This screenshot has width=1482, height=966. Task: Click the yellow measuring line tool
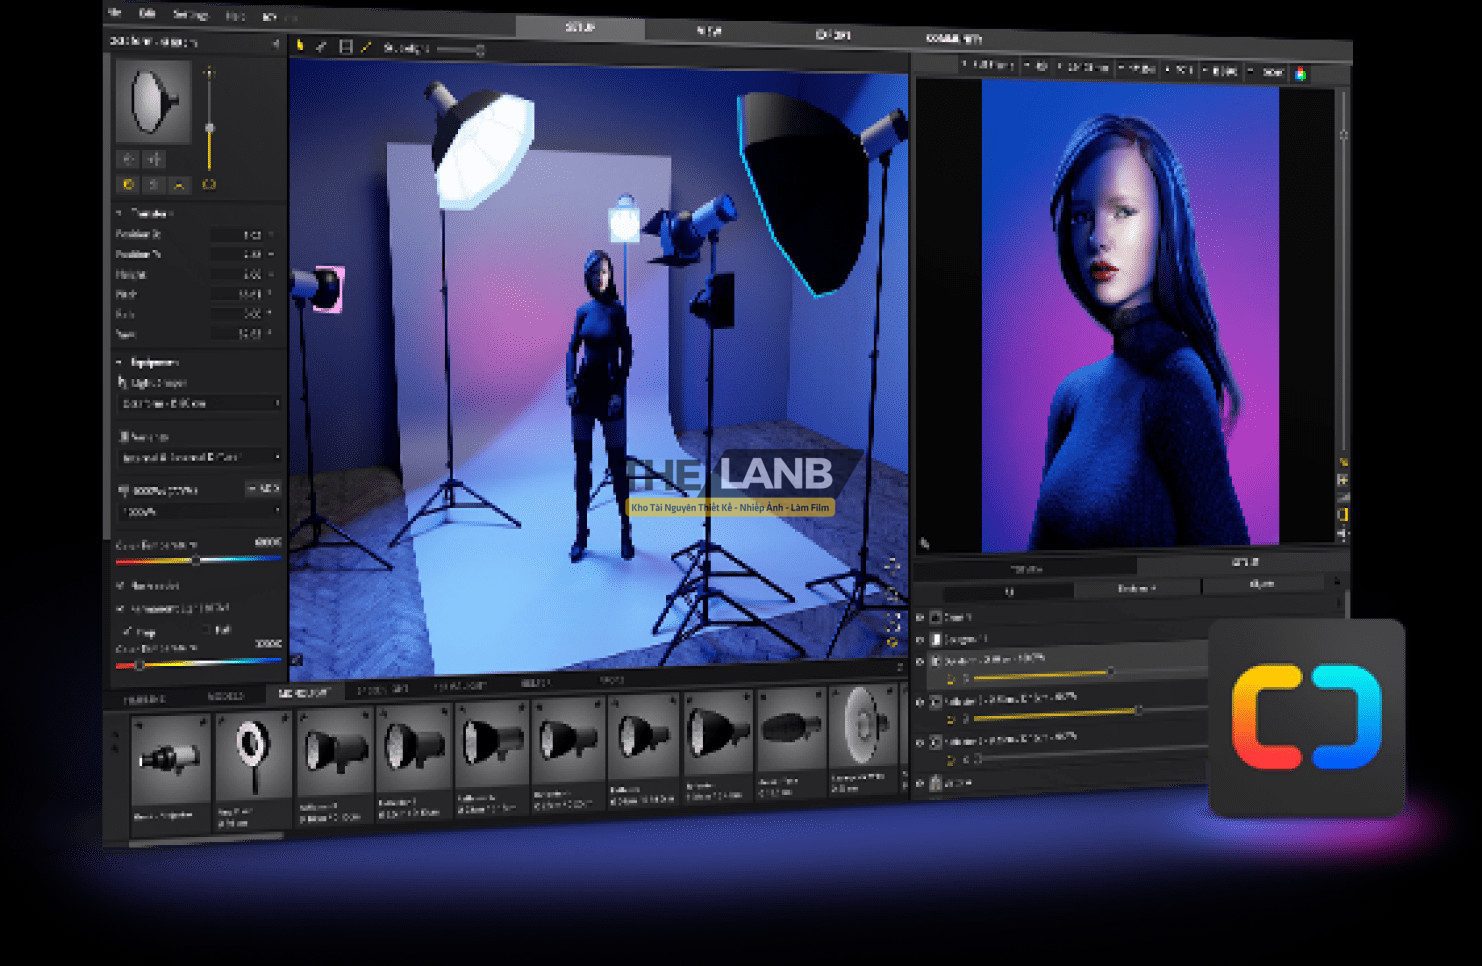click(x=366, y=47)
